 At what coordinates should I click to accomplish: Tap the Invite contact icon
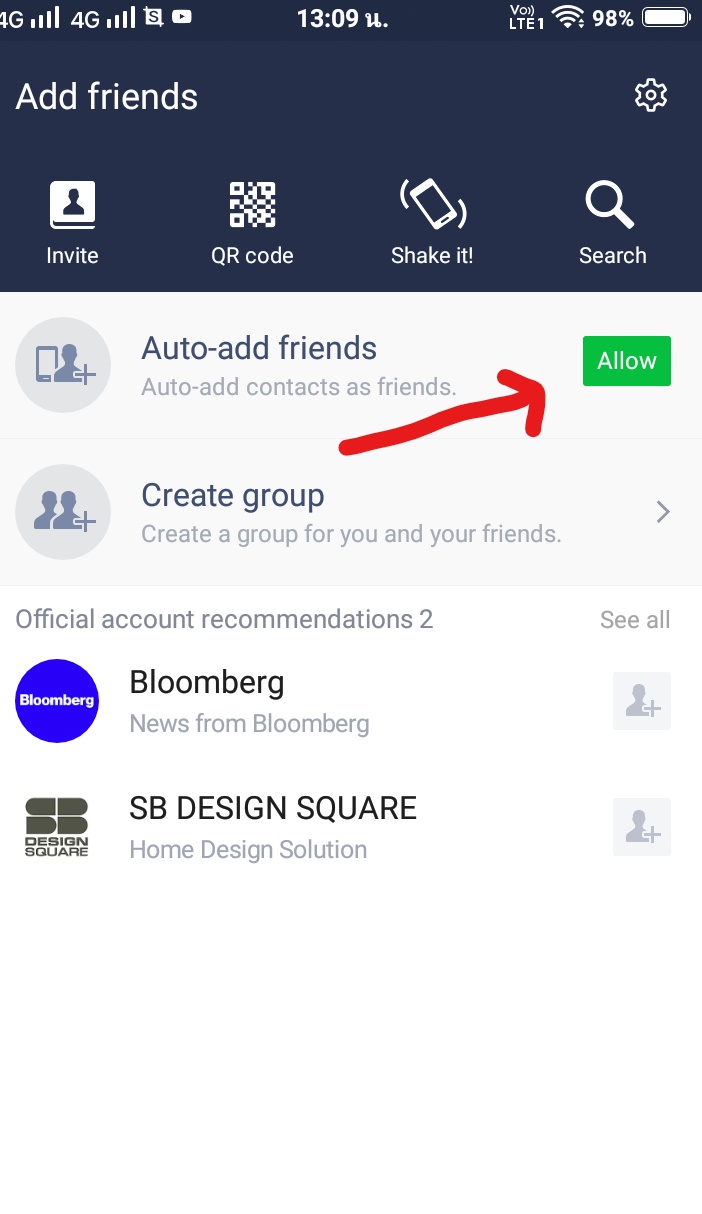(72, 205)
